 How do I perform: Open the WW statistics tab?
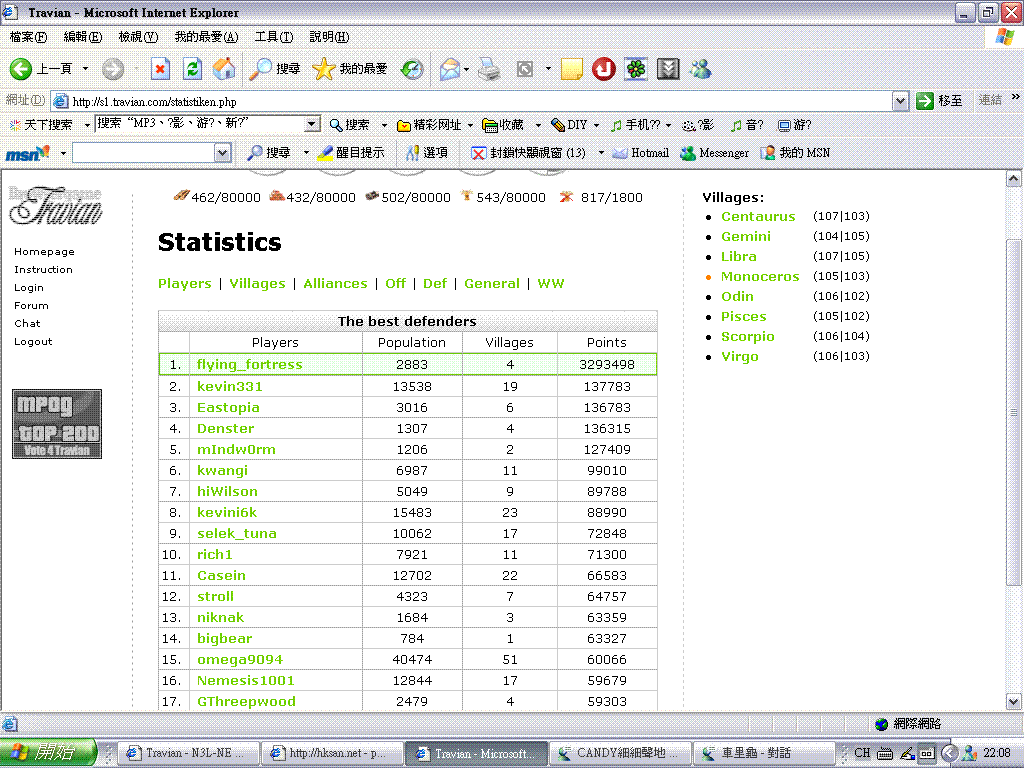click(x=551, y=283)
